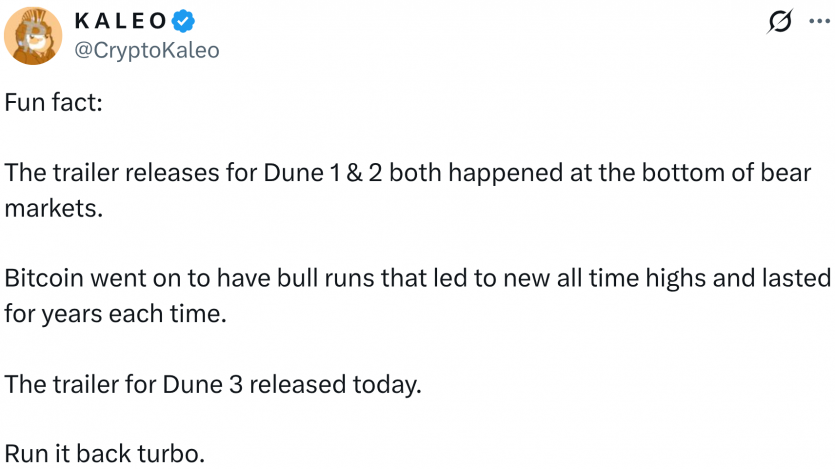Image resolution: width=835 pixels, height=469 pixels.
Task: Open the KALEO display name link
Action: (118, 21)
